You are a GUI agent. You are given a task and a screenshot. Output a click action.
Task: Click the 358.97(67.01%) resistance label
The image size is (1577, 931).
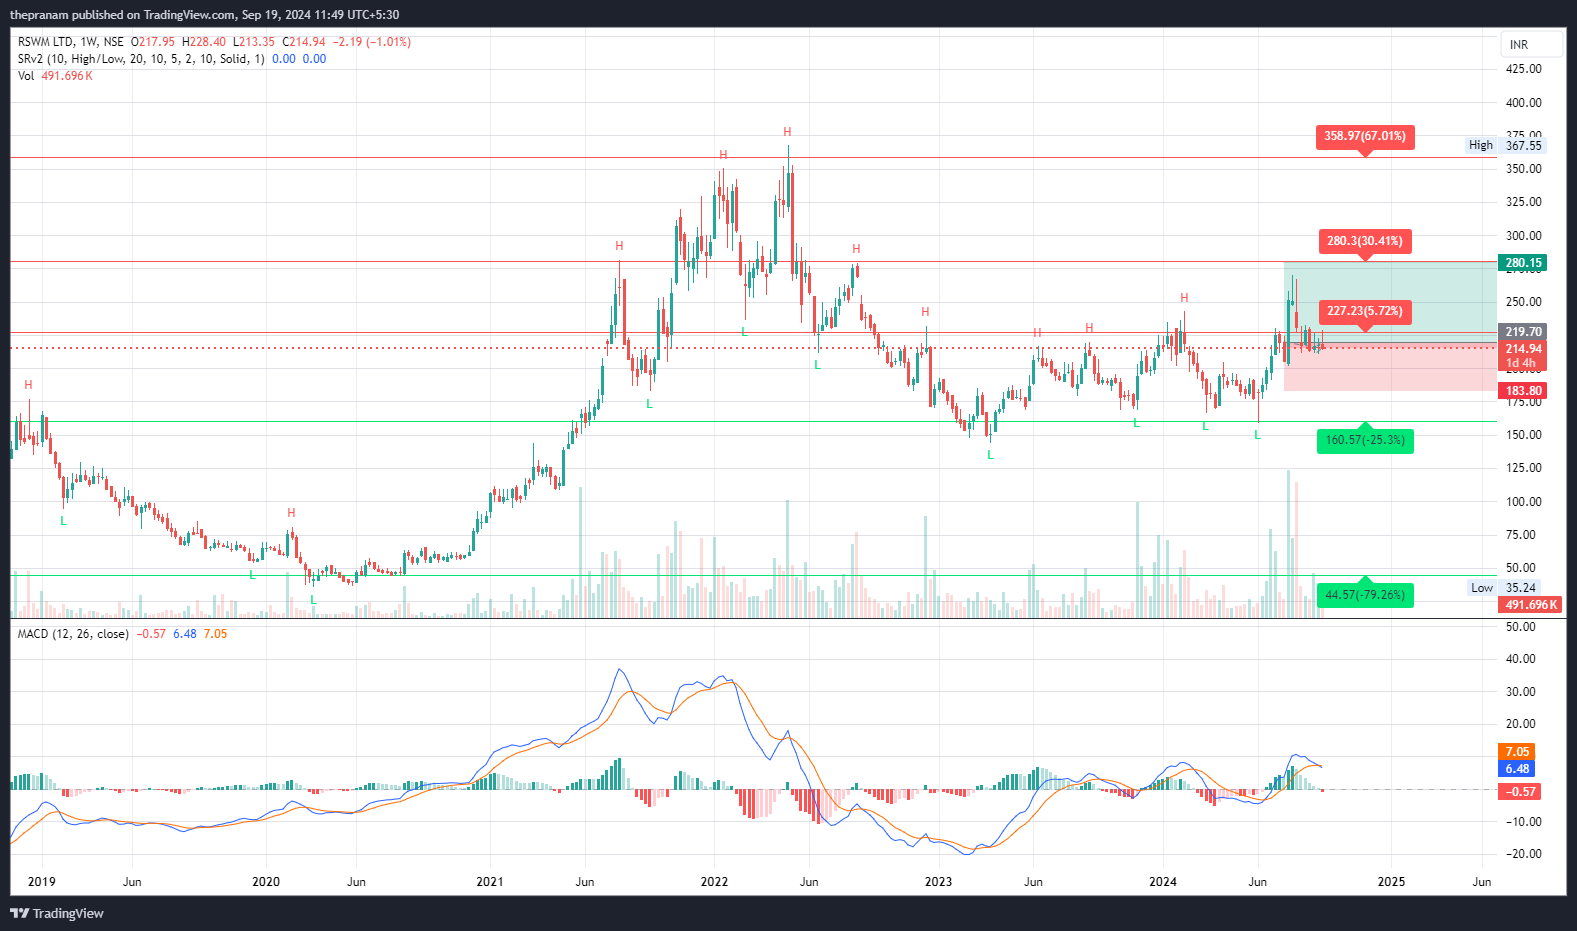pyautogui.click(x=1365, y=137)
